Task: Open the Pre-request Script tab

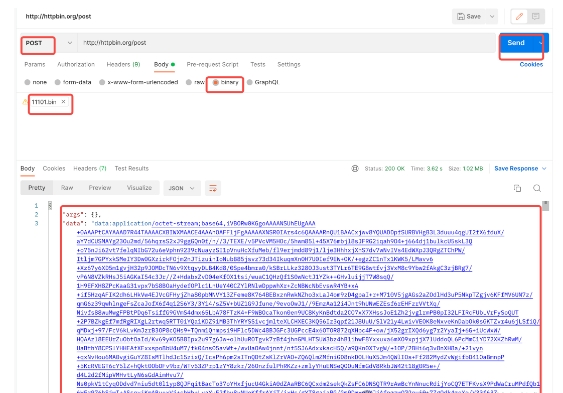Action: [212, 65]
